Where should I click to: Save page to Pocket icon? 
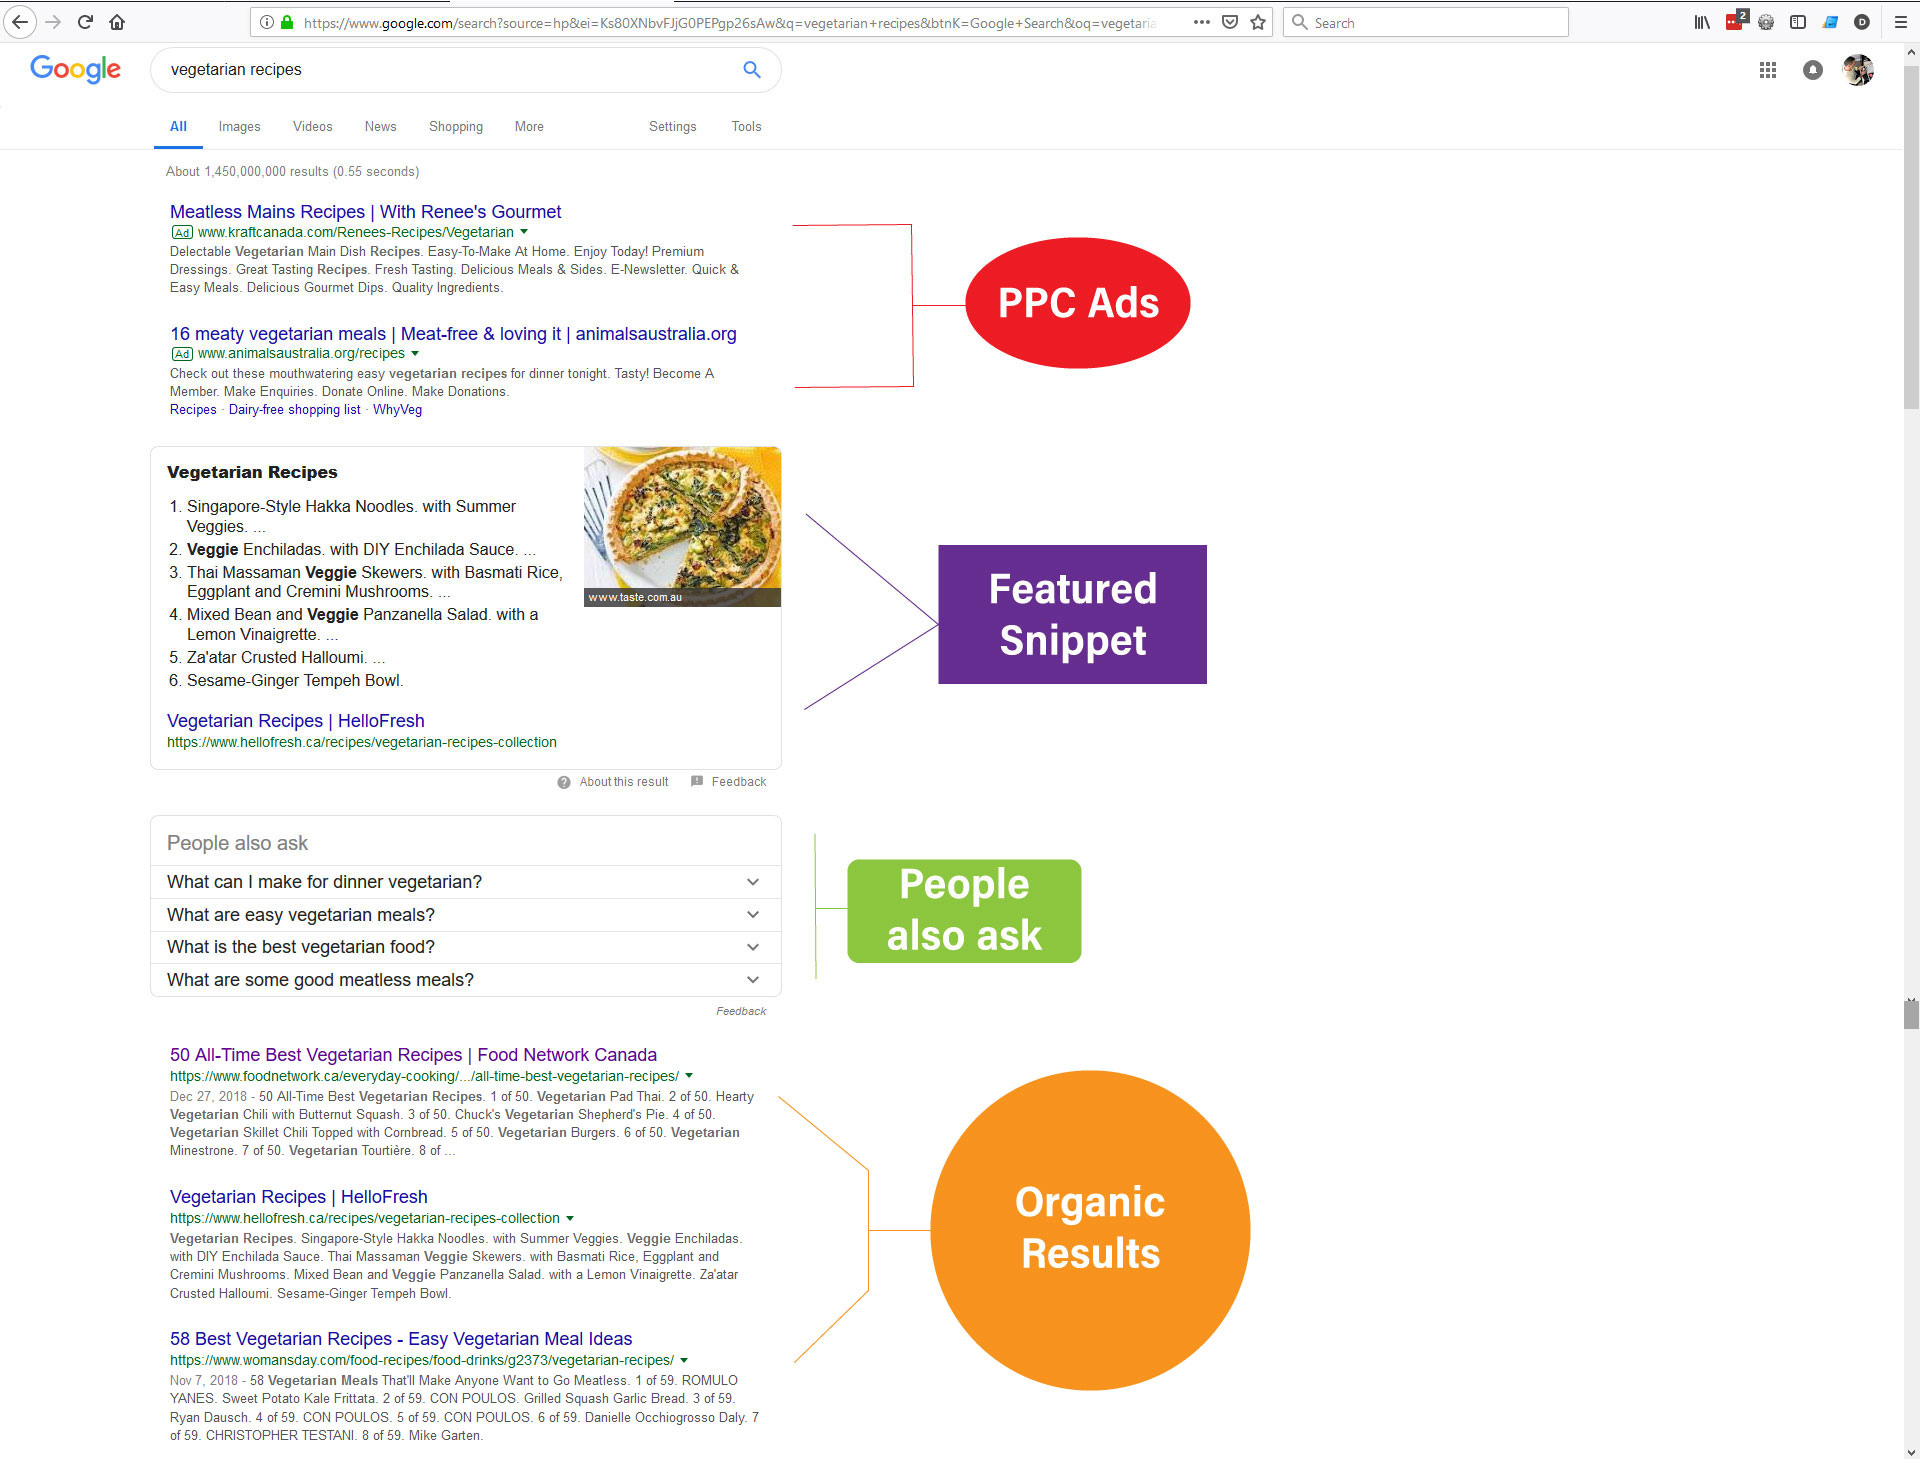tap(1230, 22)
